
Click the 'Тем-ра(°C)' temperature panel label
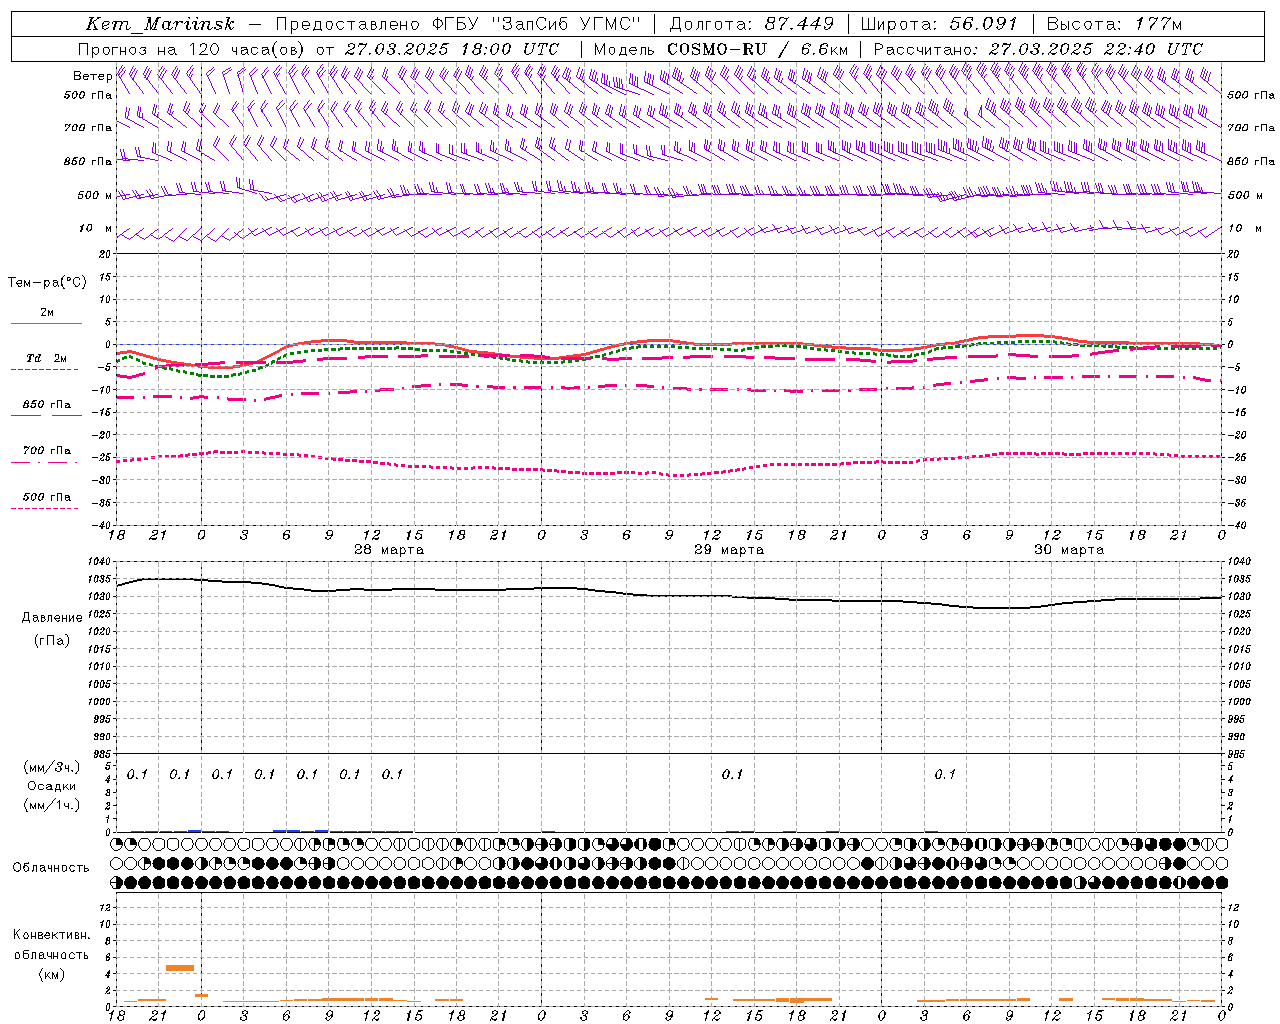pyautogui.click(x=47, y=283)
